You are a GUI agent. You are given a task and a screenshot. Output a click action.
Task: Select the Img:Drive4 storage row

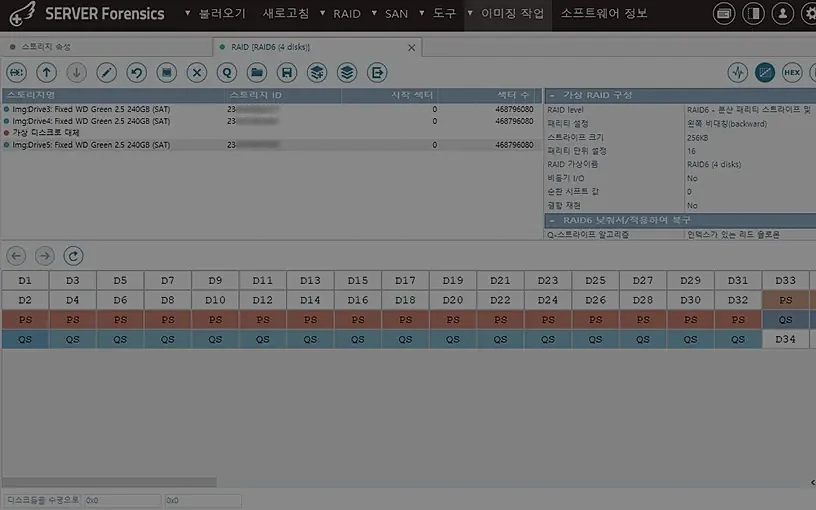(271, 121)
